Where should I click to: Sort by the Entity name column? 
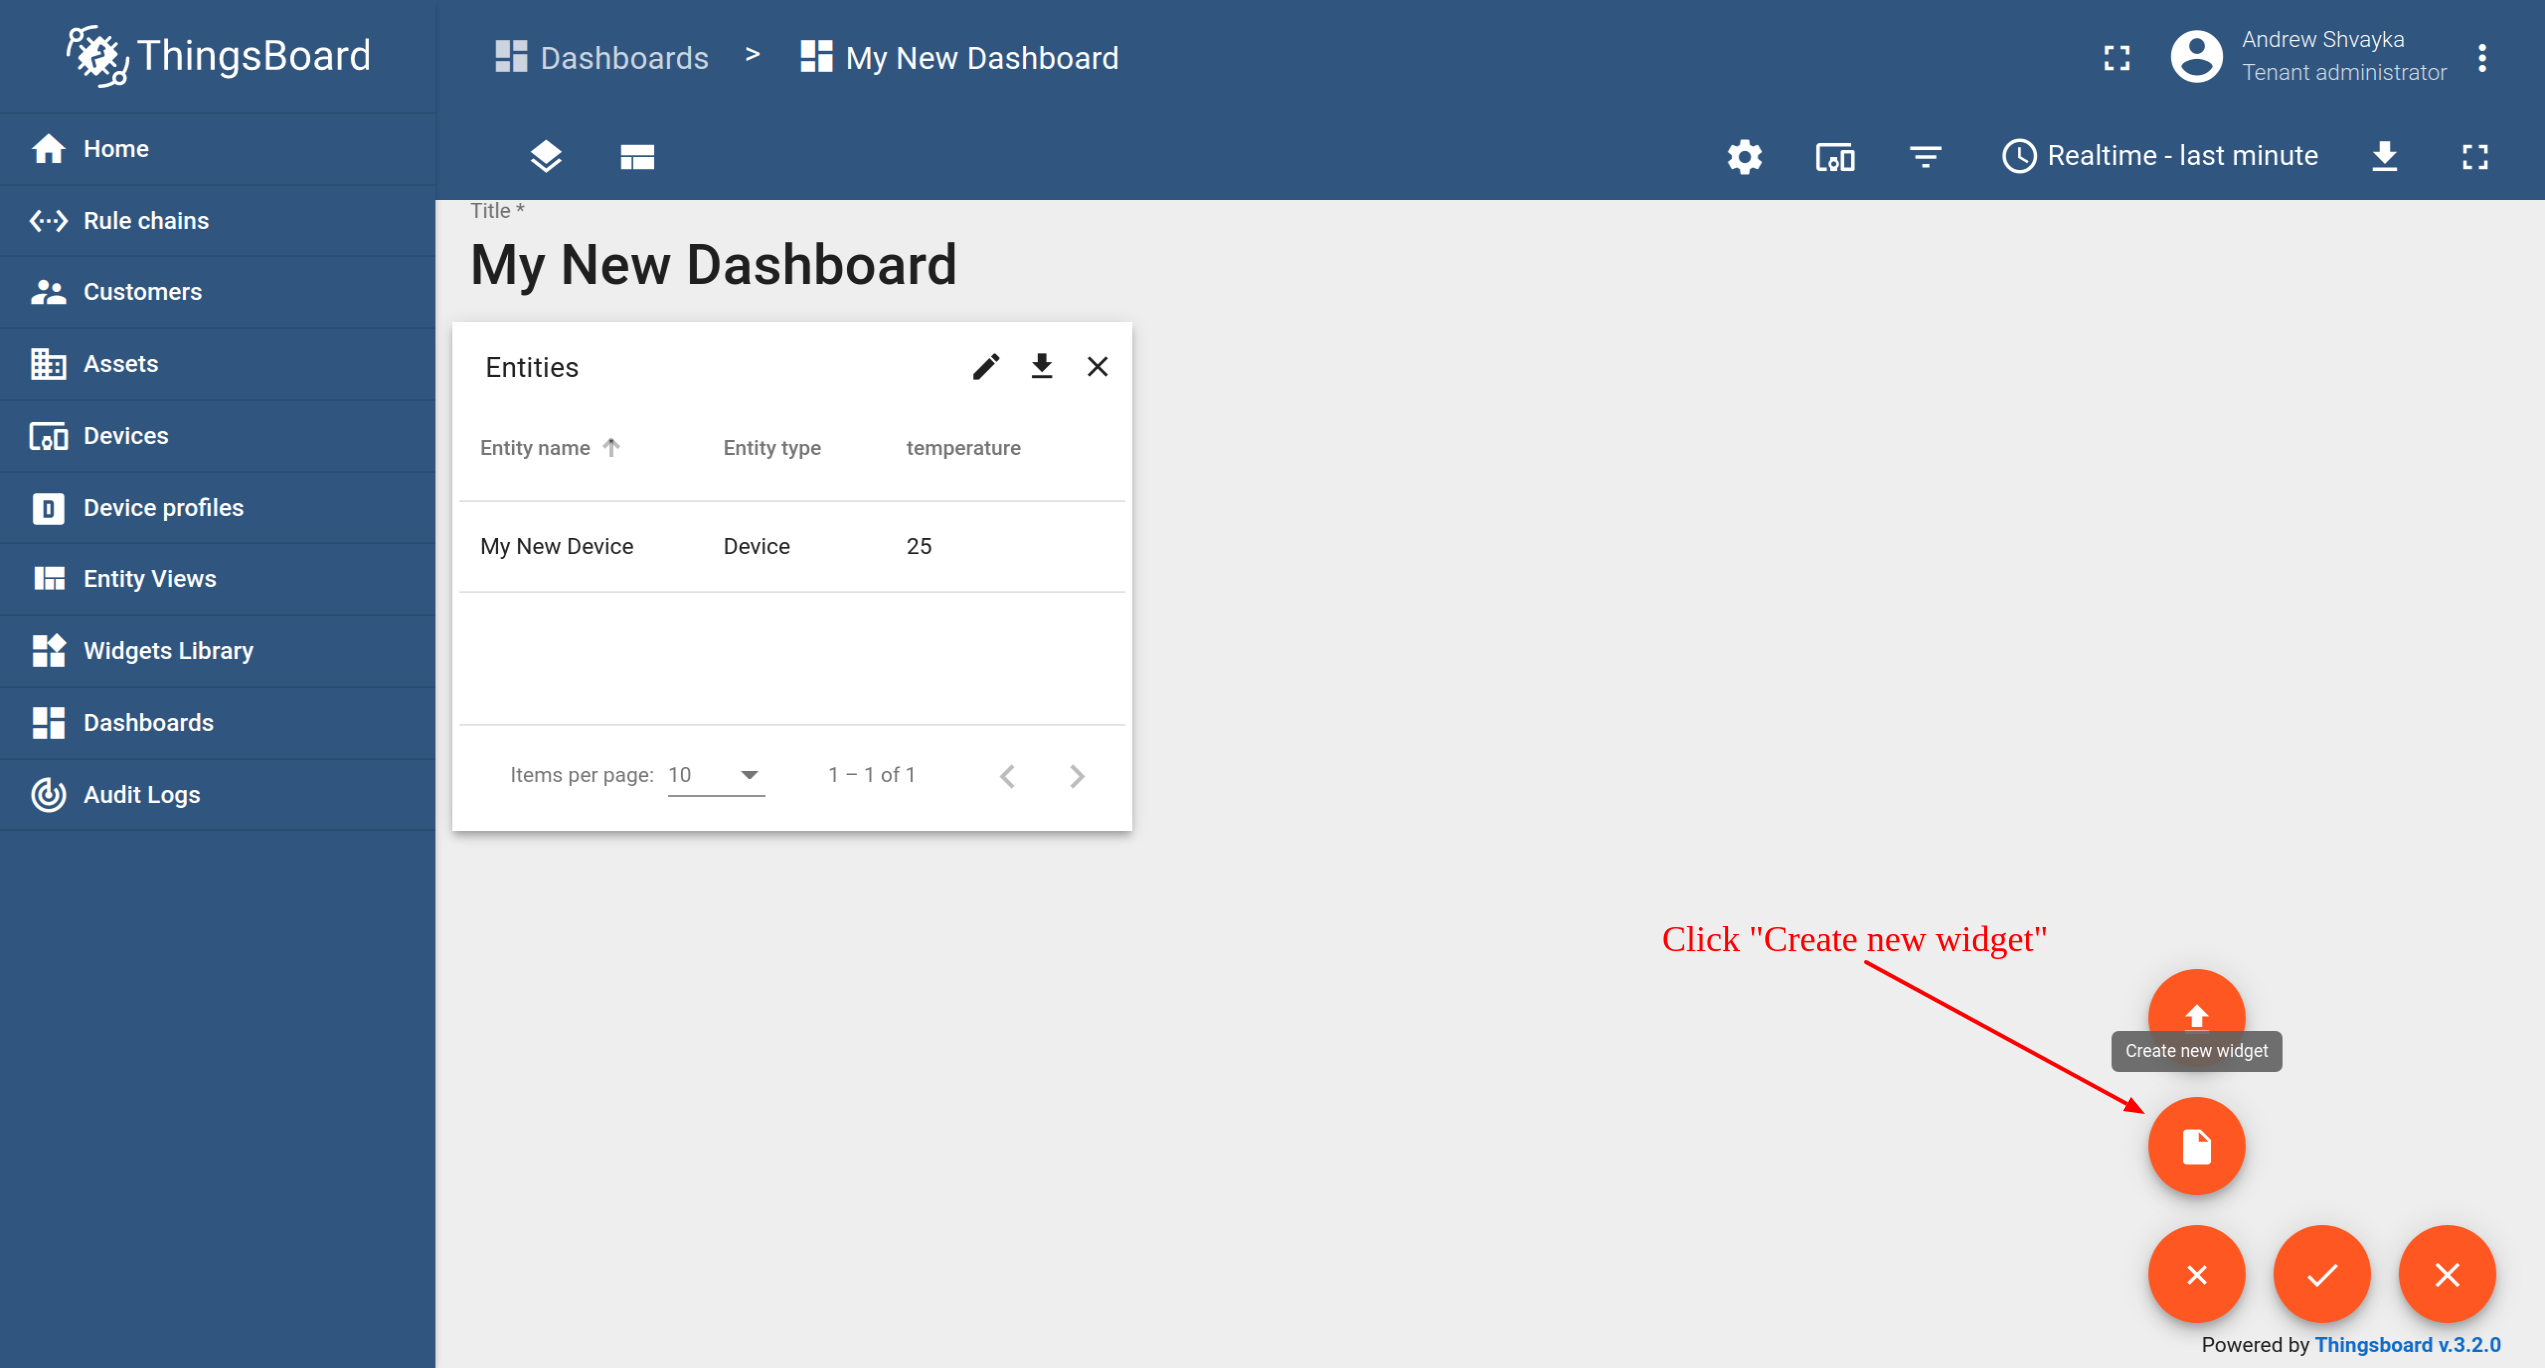tap(550, 448)
